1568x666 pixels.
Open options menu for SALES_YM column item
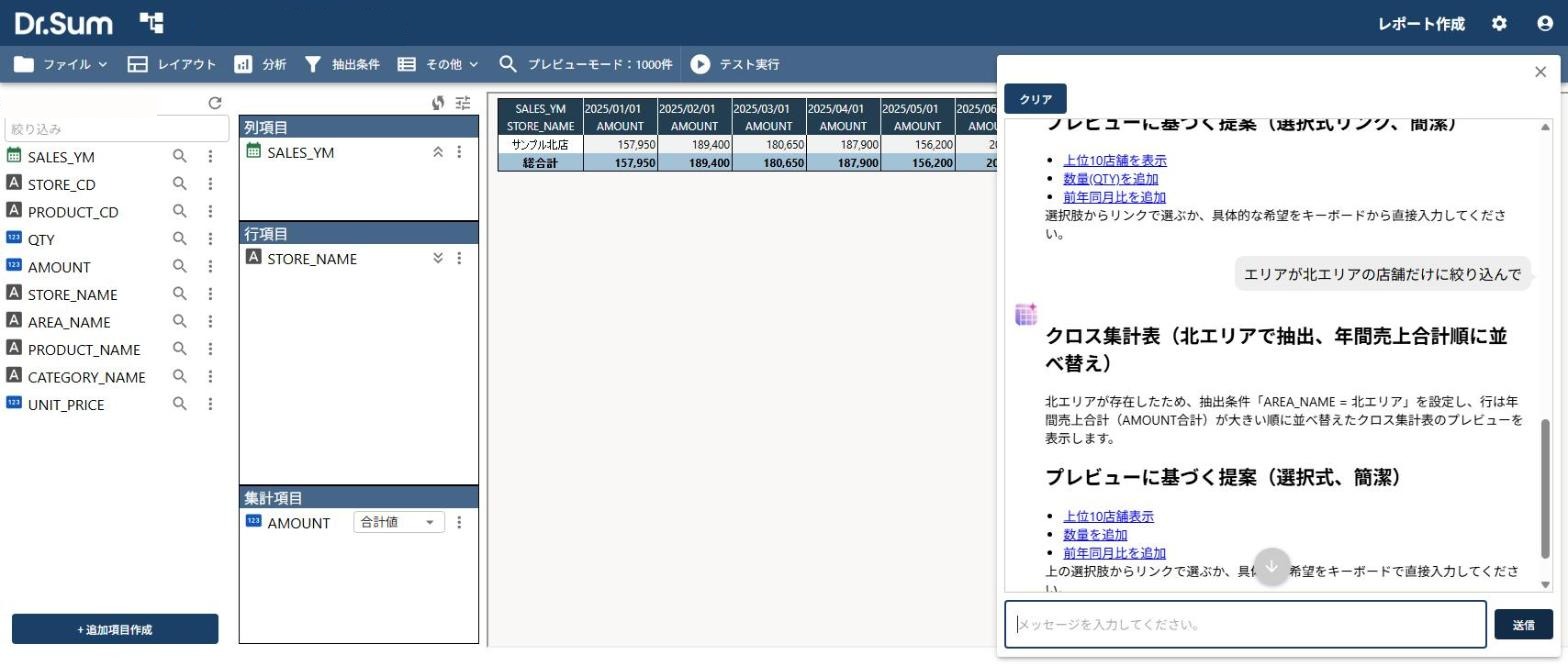[459, 152]
